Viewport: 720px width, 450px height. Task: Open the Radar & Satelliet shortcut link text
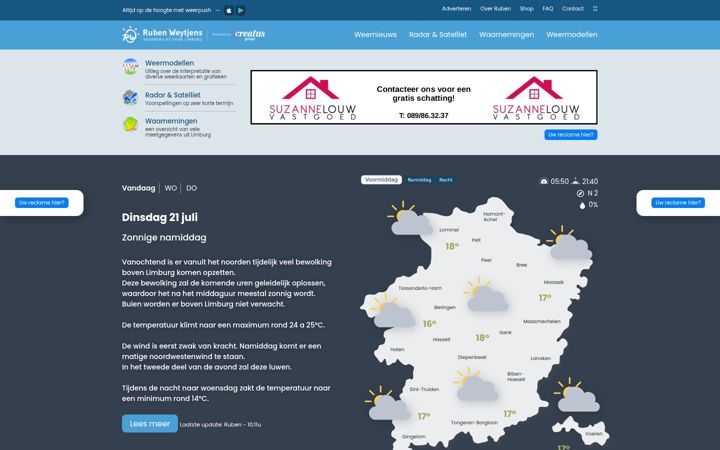(x=173, y=95)
